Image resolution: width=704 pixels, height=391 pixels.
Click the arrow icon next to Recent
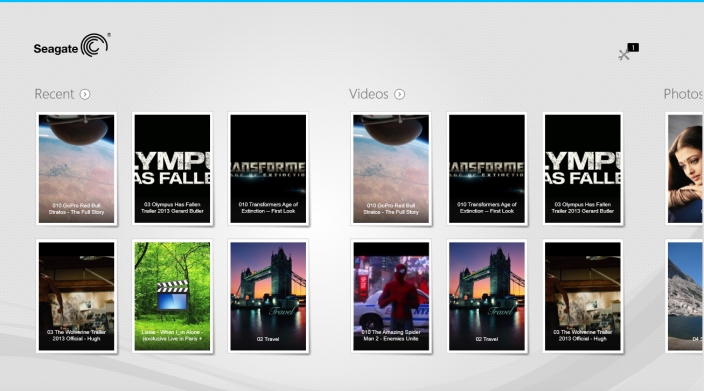[85, 94]
